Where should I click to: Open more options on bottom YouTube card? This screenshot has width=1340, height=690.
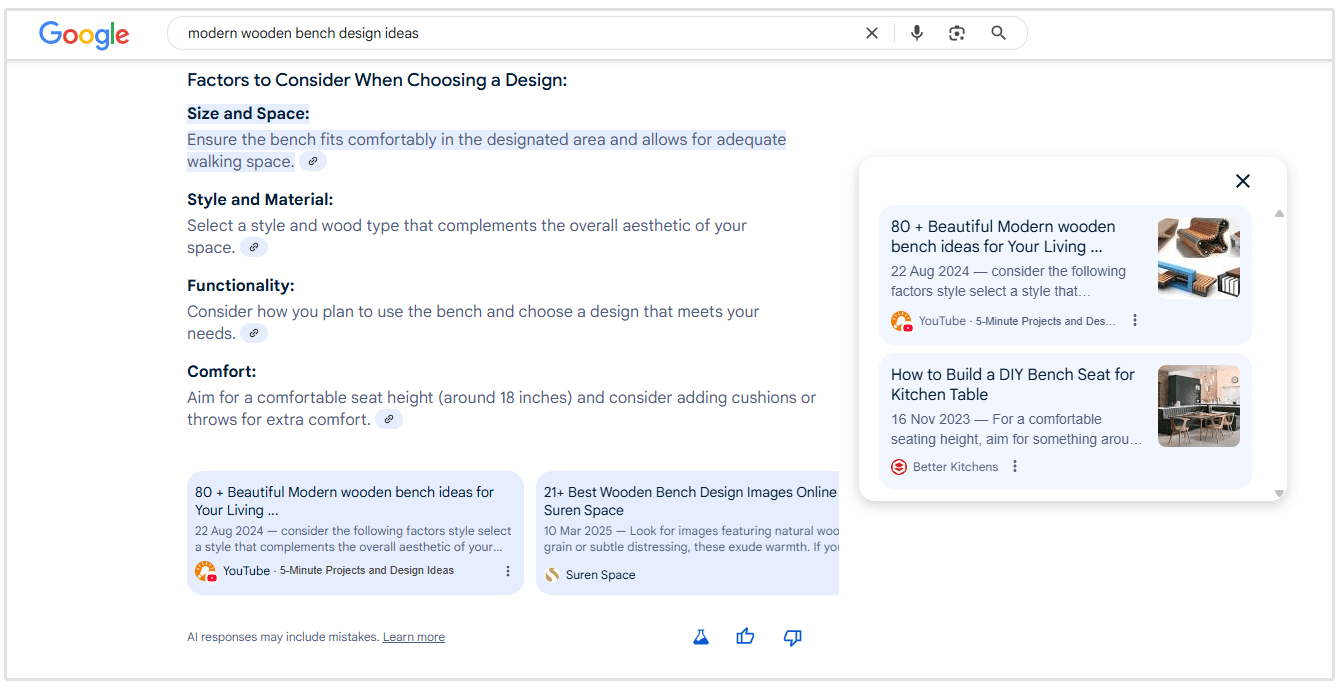click(x=508, y=571)
